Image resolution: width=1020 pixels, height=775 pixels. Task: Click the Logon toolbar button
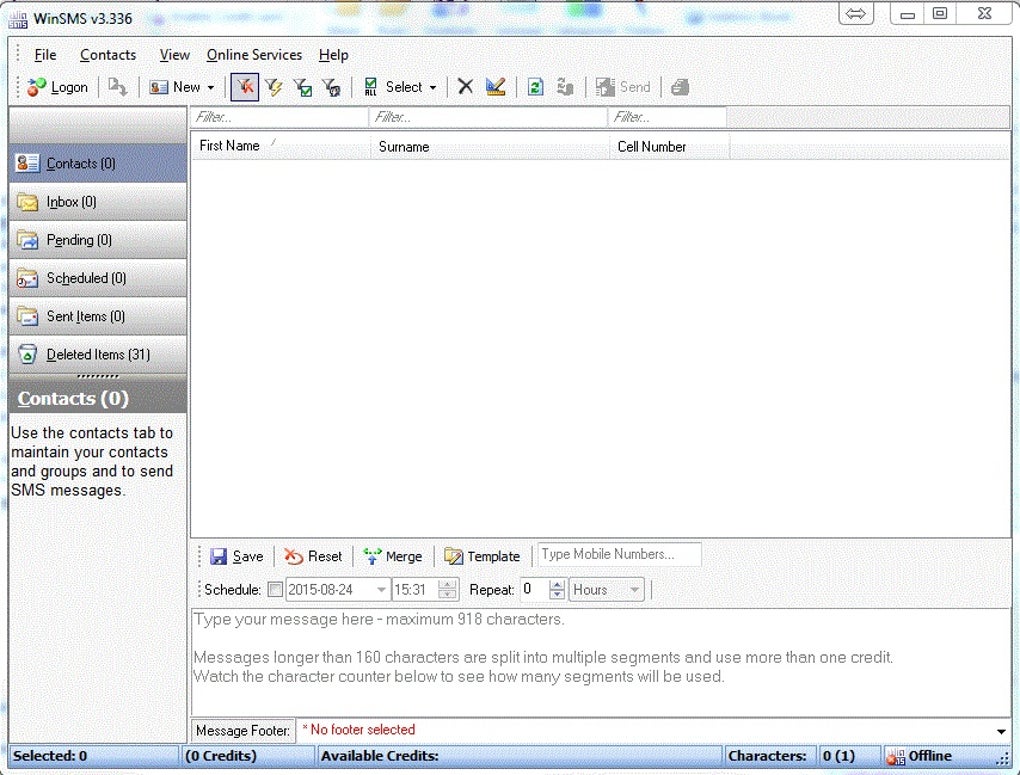click(57, 87)
